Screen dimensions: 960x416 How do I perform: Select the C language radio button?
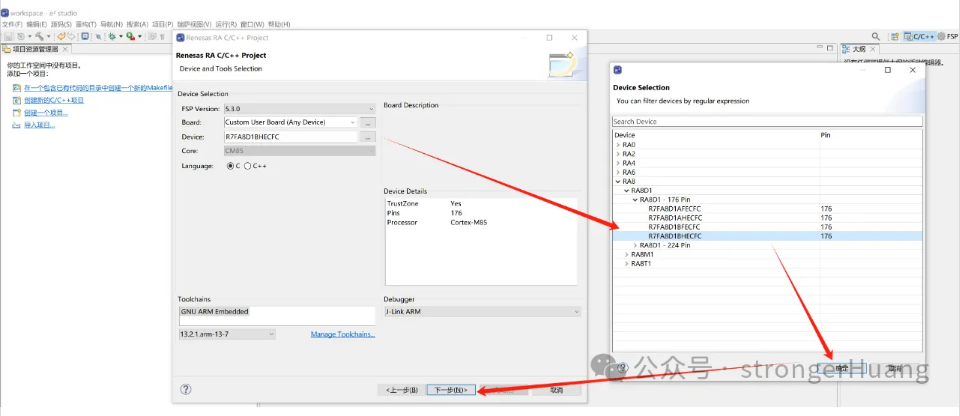click(230, 166)
